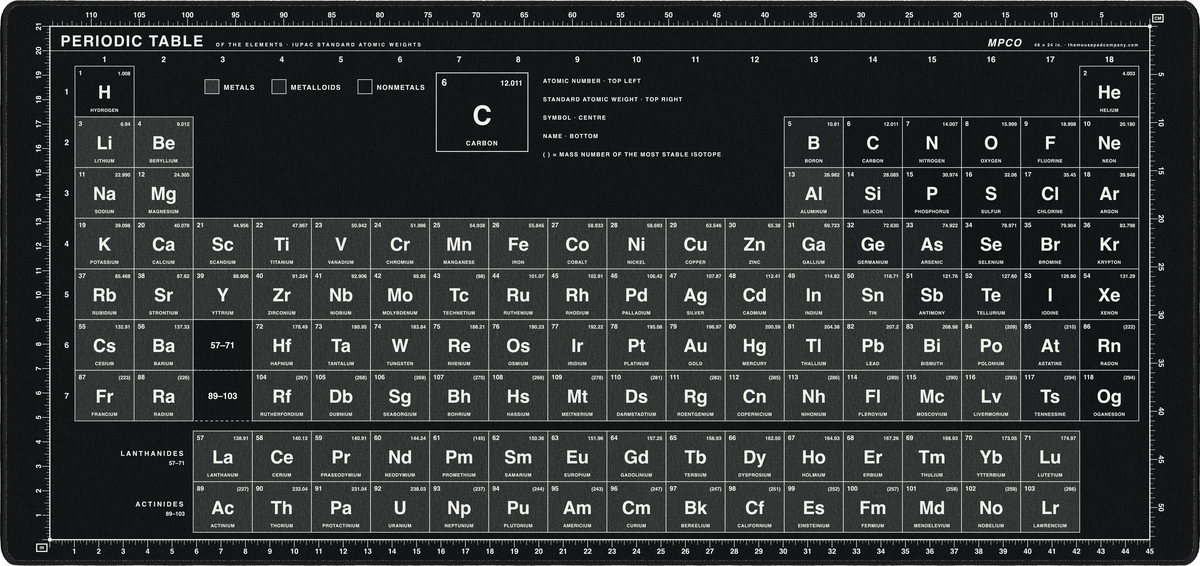
Task: Select the Rutherfordium cell
Action: click(282, 396)
